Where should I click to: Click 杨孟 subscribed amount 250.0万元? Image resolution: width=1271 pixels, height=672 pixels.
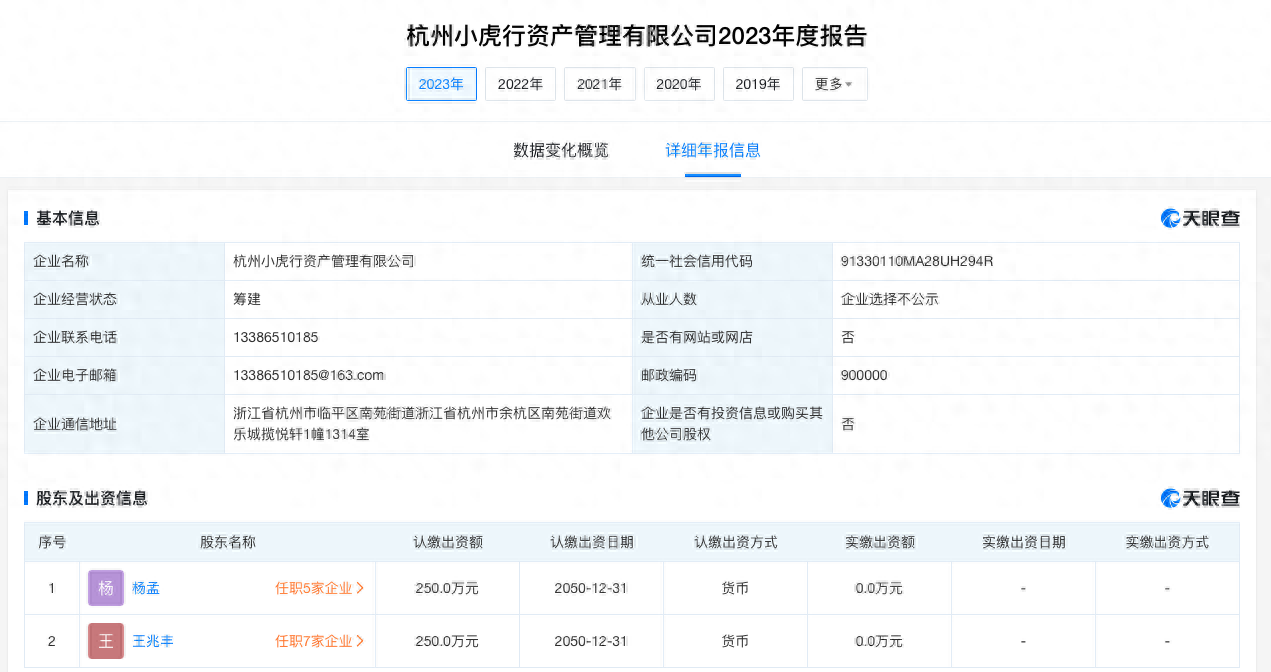(447, 588)
